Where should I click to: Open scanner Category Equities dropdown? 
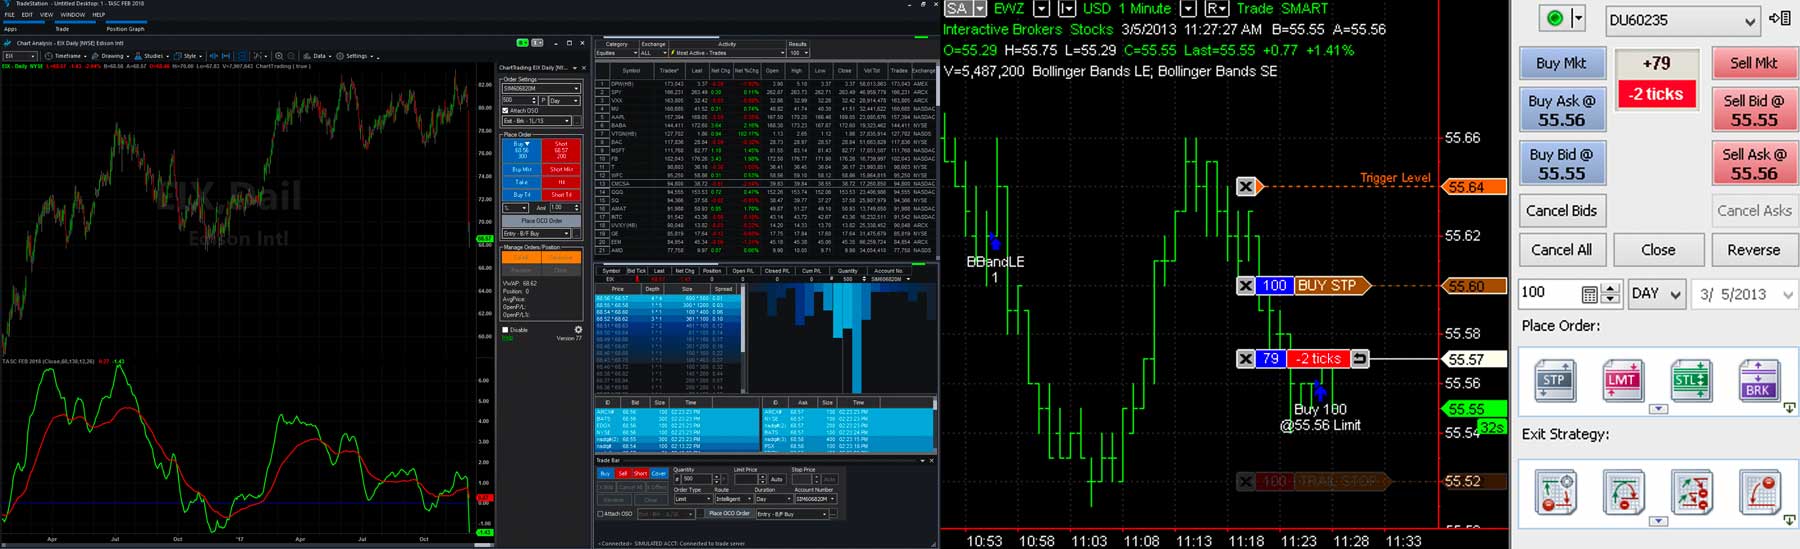point(617,53)
